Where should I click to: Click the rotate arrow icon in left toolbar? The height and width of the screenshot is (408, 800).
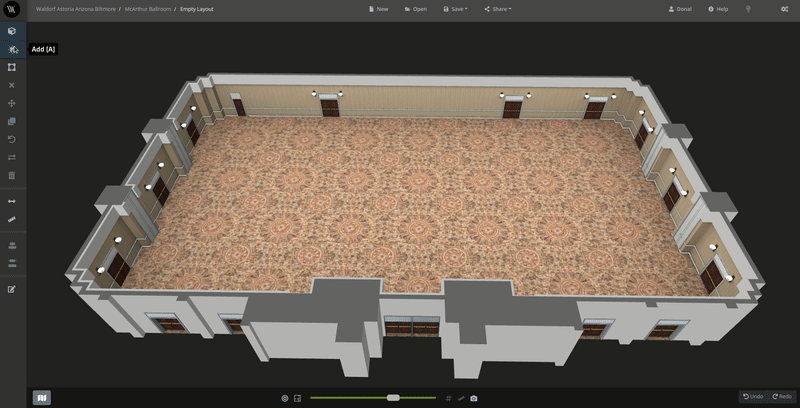coord(12,139)
